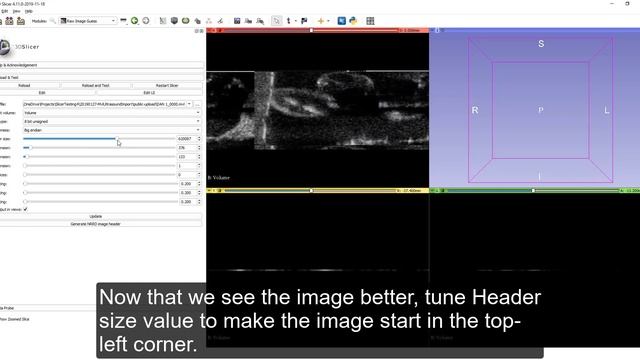Viewport: 640px width, 360px height.
Task: Click the Reload button
Action: click(29, 85)
